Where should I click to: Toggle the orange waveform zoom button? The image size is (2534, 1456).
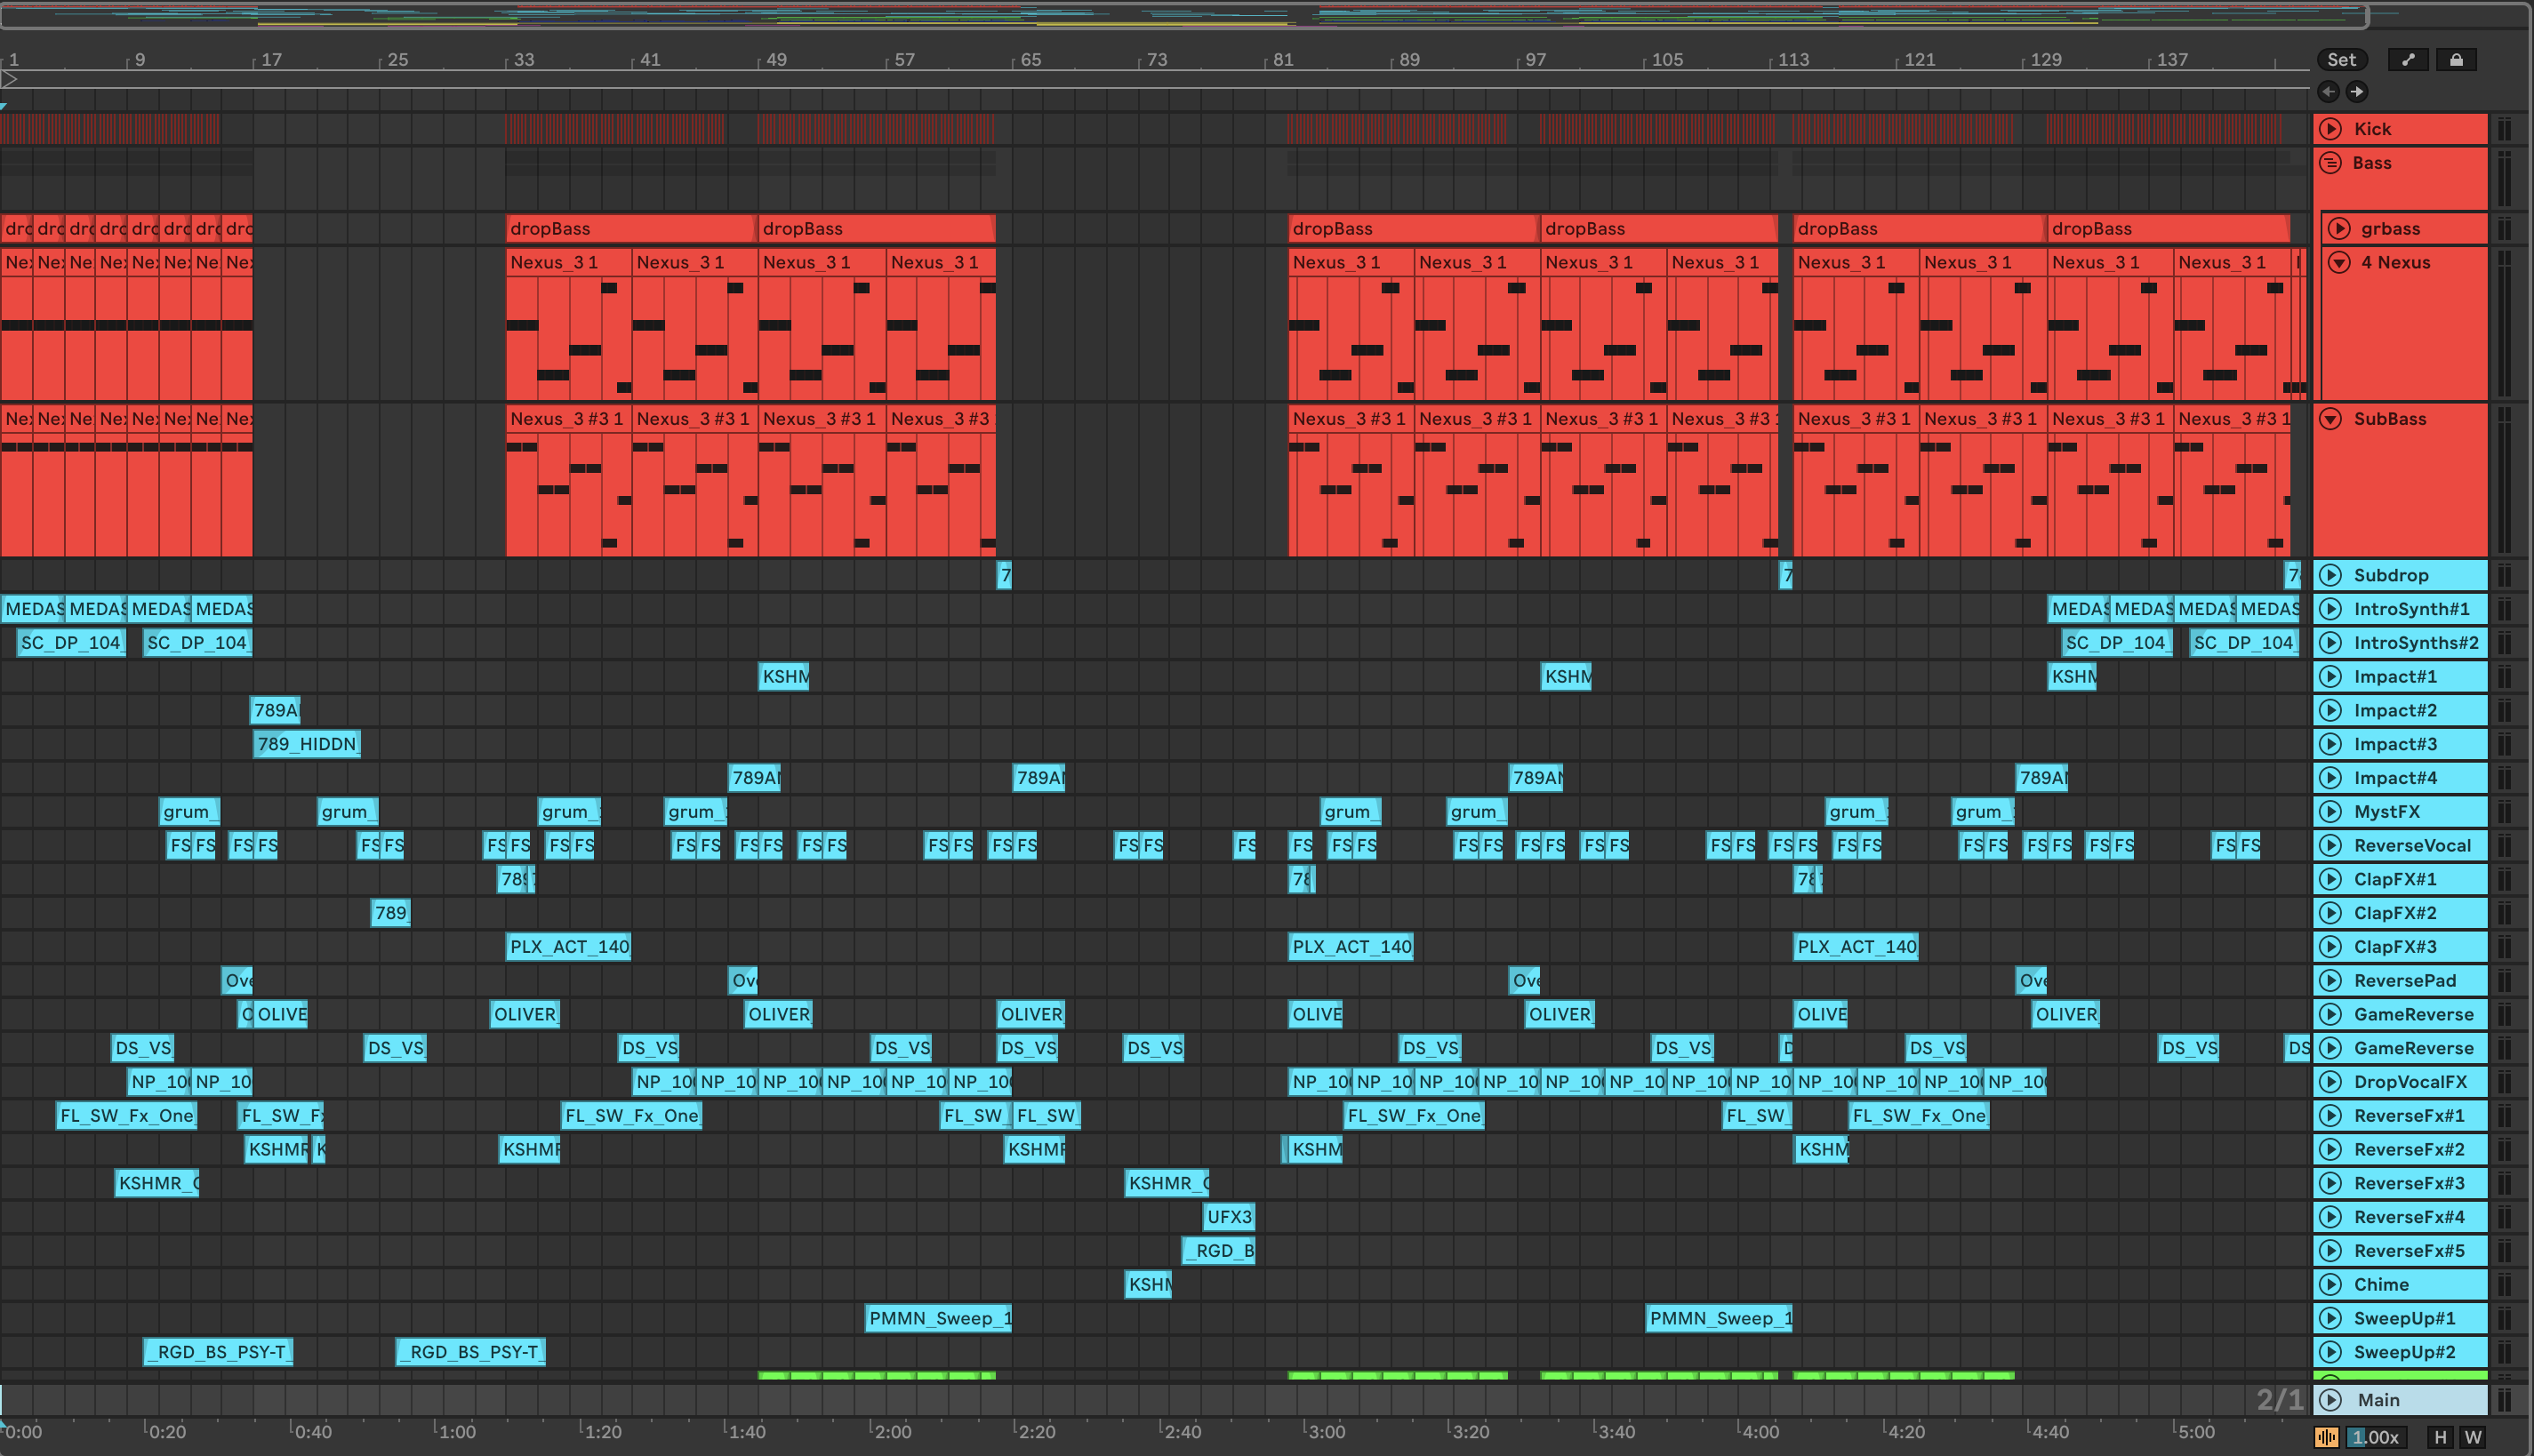pyautogui.click(x=2327, y=1437)
